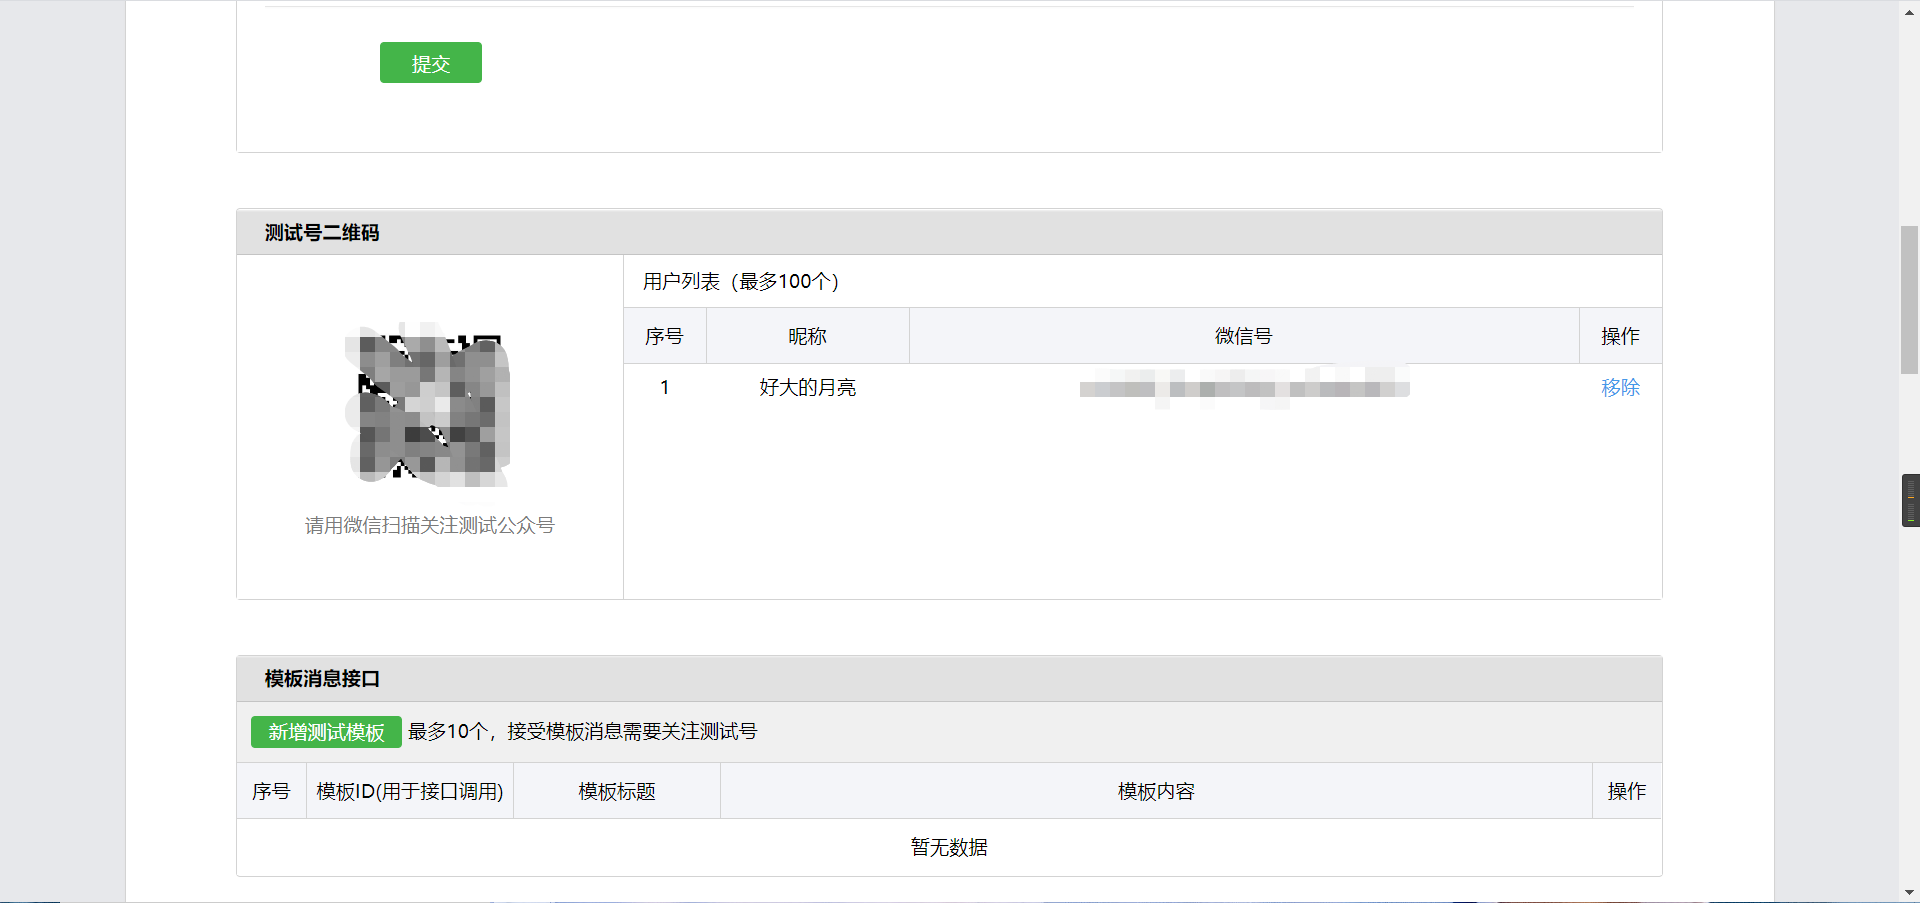Click the green 提交 submit button
Image resolution: width=1920 pixels, height=903 pixels.
point(430,63)
